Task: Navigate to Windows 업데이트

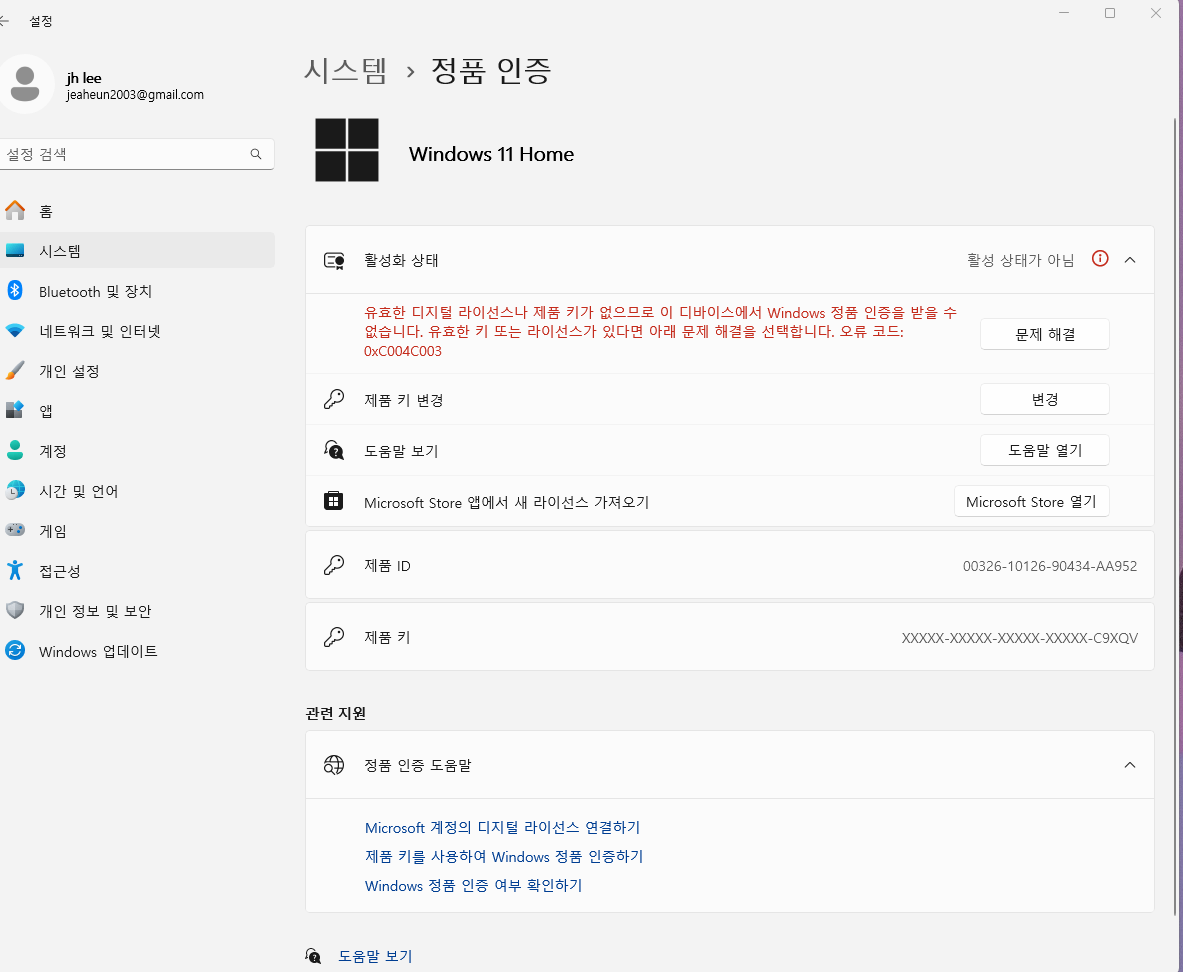Action: coord(137,651)
